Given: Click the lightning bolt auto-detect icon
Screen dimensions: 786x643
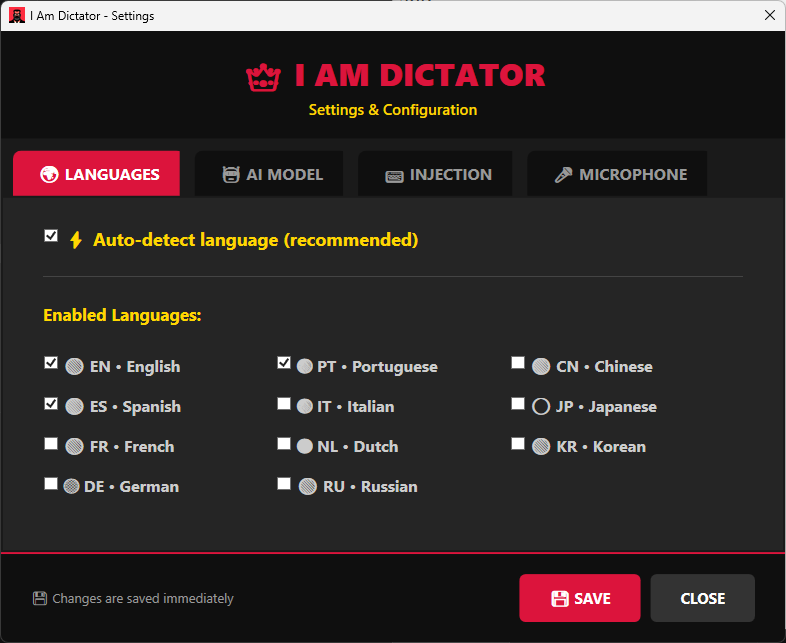Looking at the screenshot, I should pos(76,240).
